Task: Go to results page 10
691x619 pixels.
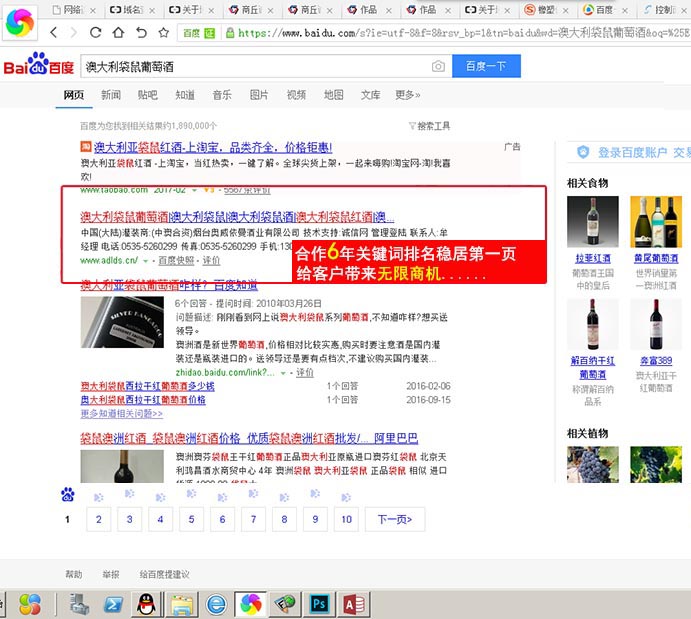Action: pos(346,519)
